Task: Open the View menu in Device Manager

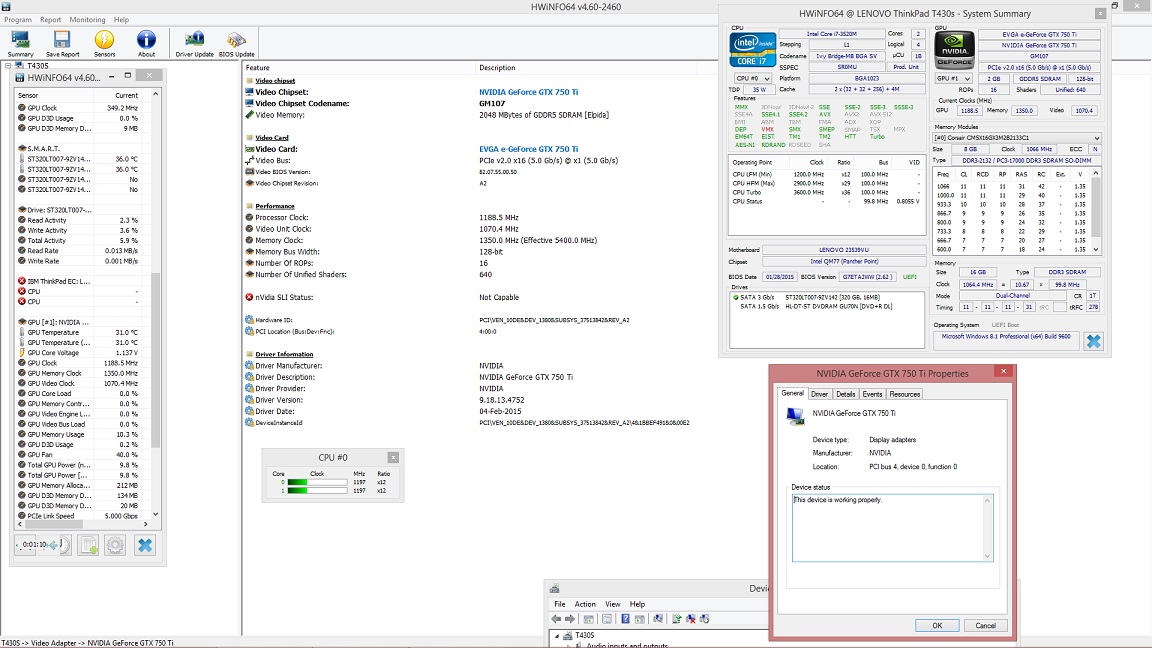Action: tap(613, 604)
